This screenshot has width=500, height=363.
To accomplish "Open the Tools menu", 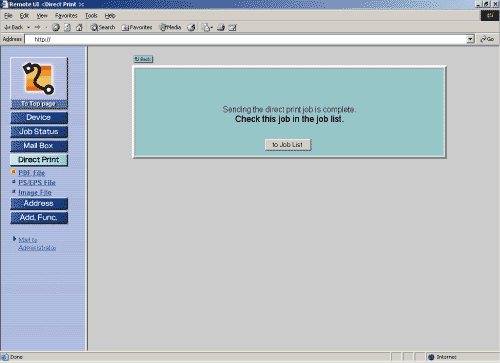I will (x=91, y=15).
